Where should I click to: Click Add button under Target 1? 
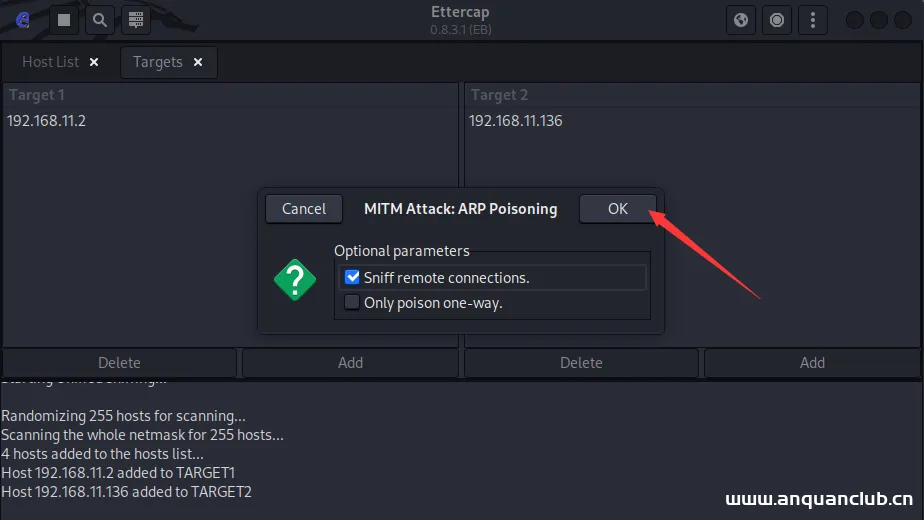[x=350, y=363]
